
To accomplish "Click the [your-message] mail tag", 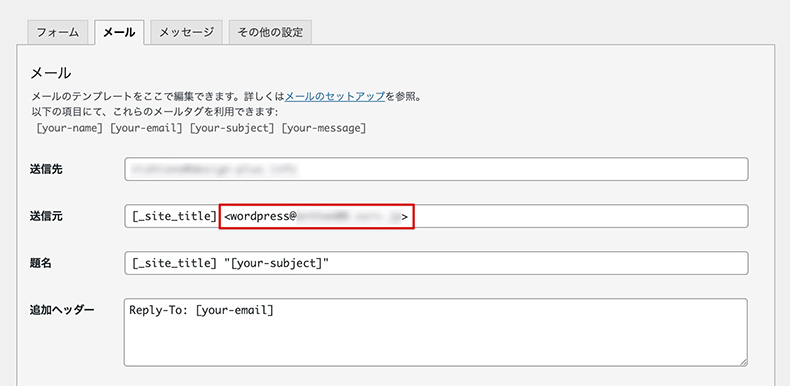I will (x=324, y=128).
